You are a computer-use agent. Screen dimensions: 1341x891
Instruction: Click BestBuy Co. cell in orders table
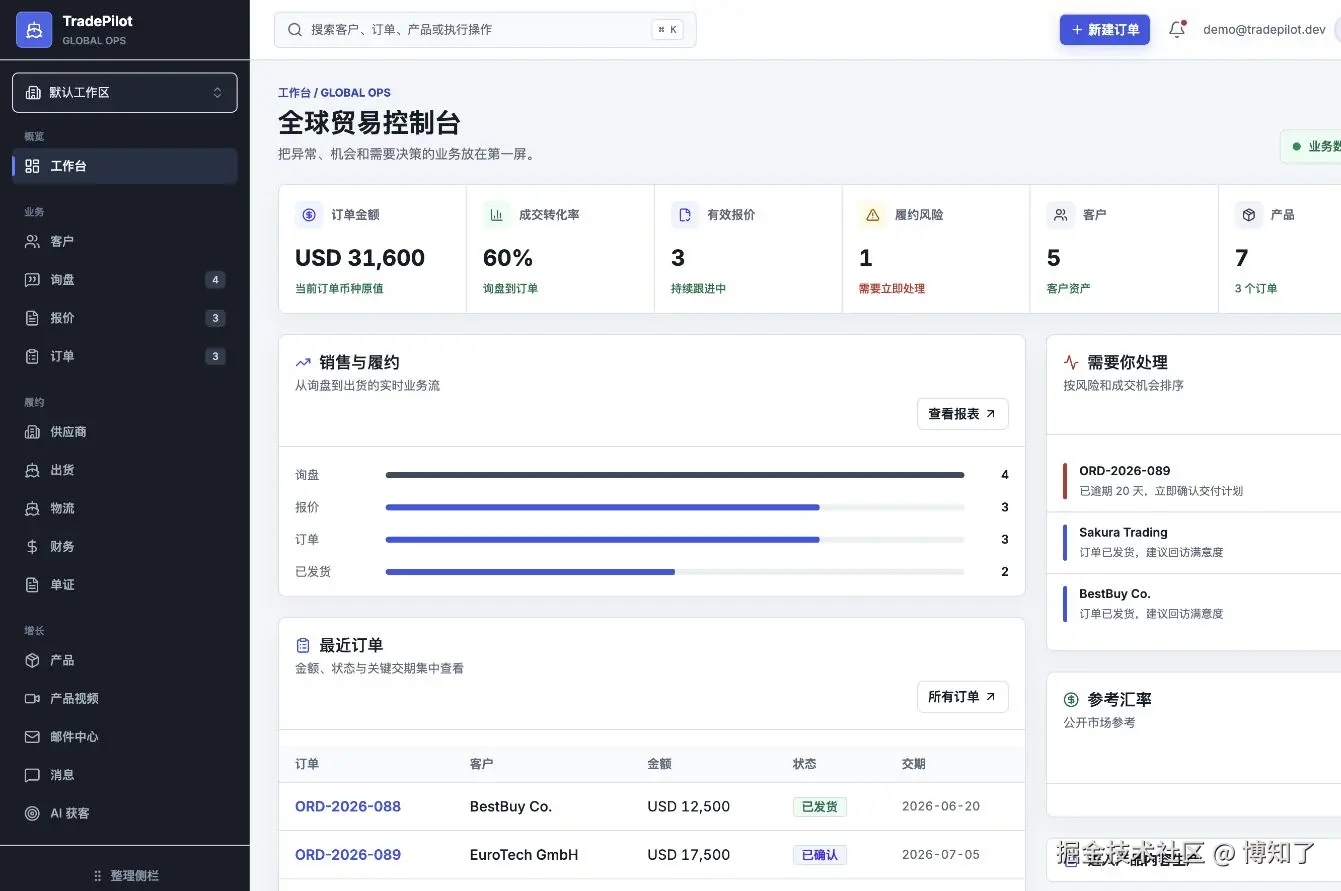pos(511,806)
